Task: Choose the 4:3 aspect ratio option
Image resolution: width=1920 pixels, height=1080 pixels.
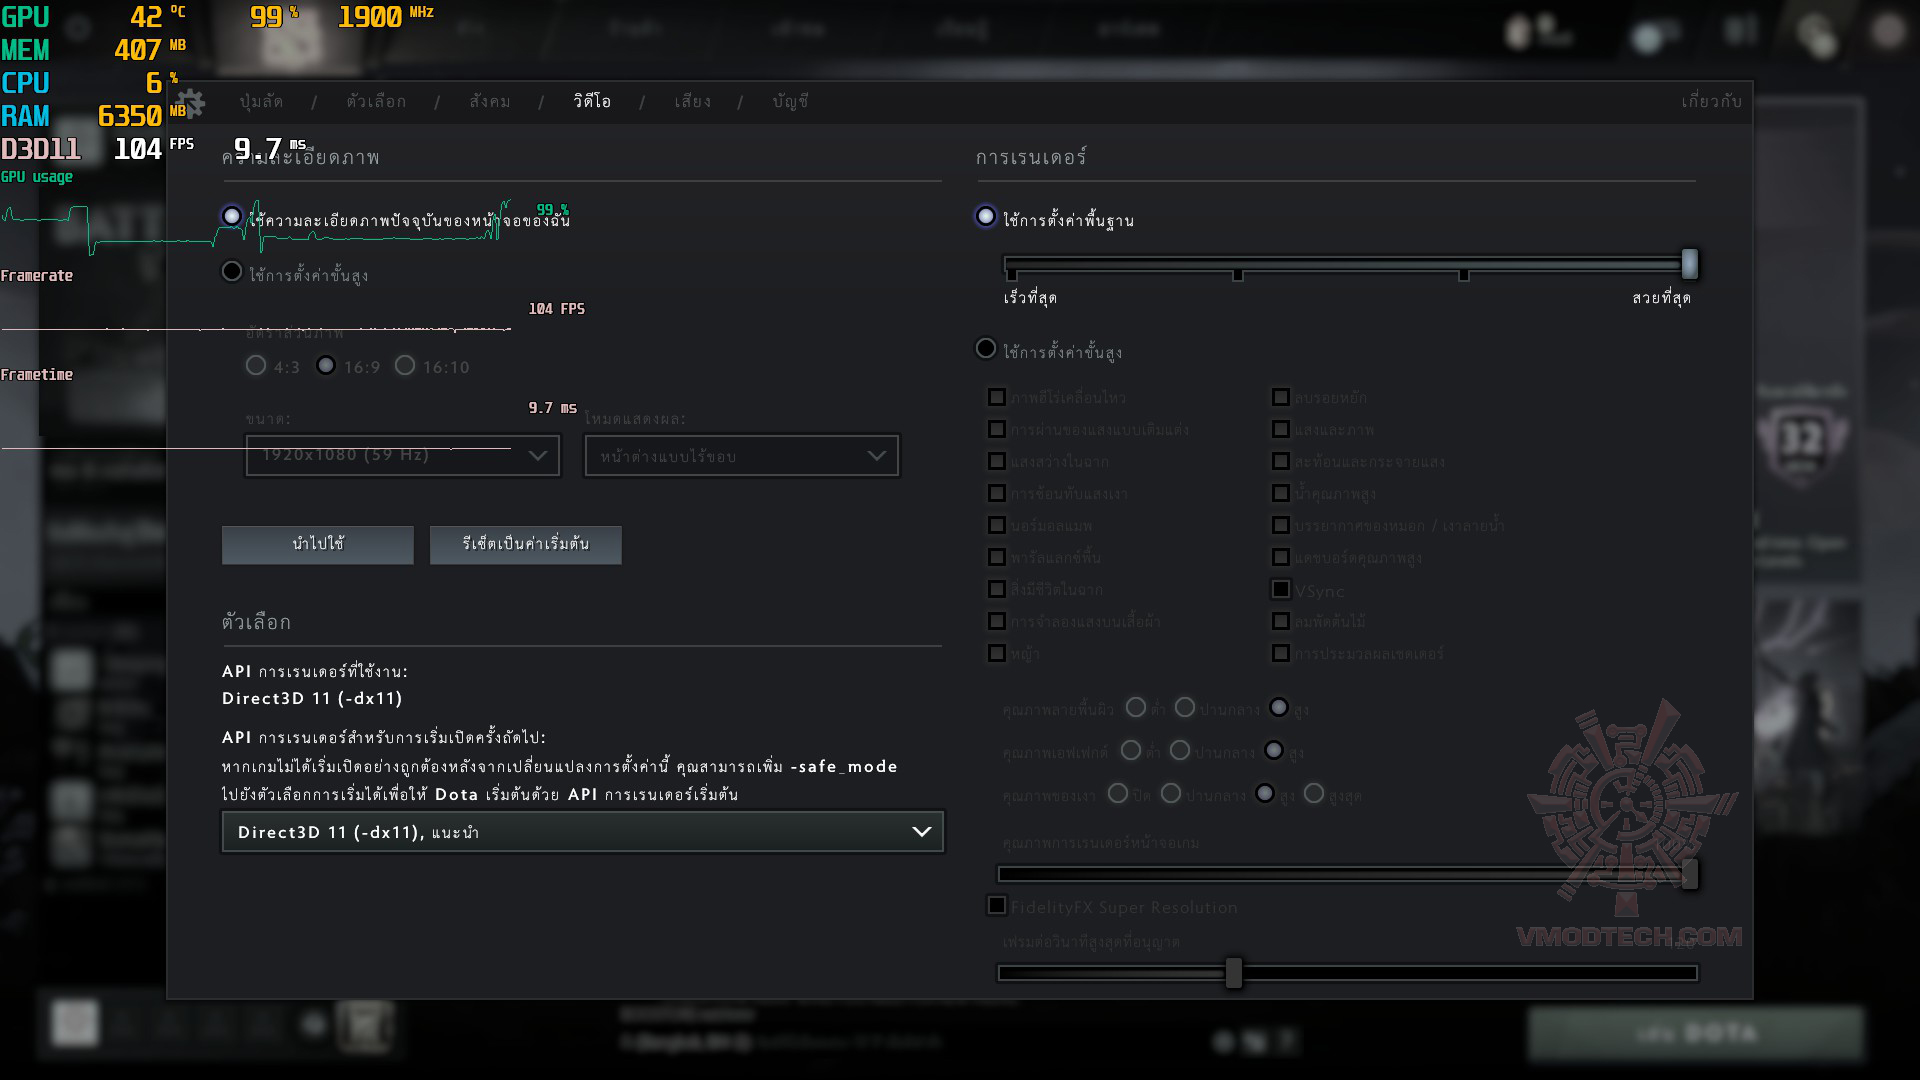Action: point(256,366)
